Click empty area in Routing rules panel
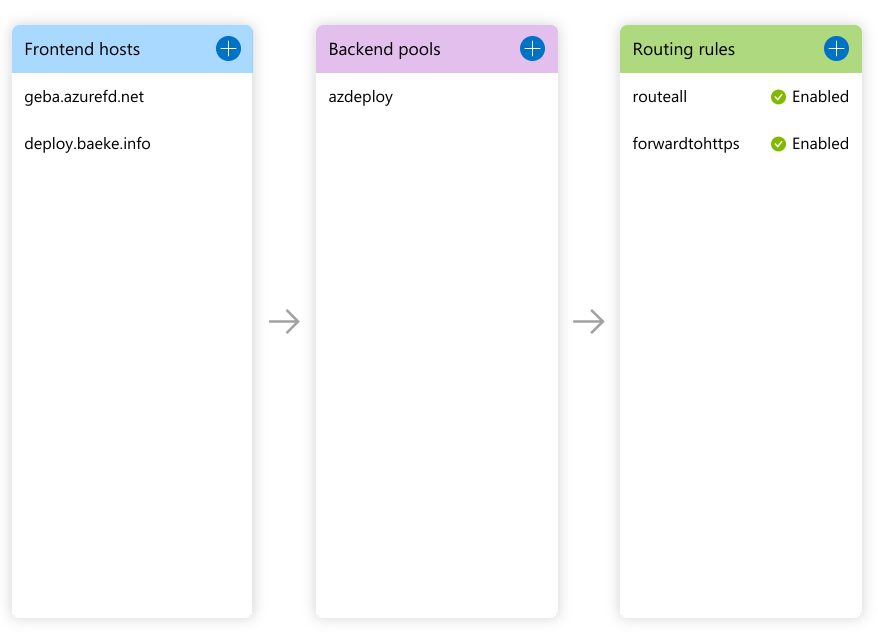878x635 pixels. pos(740,400)
